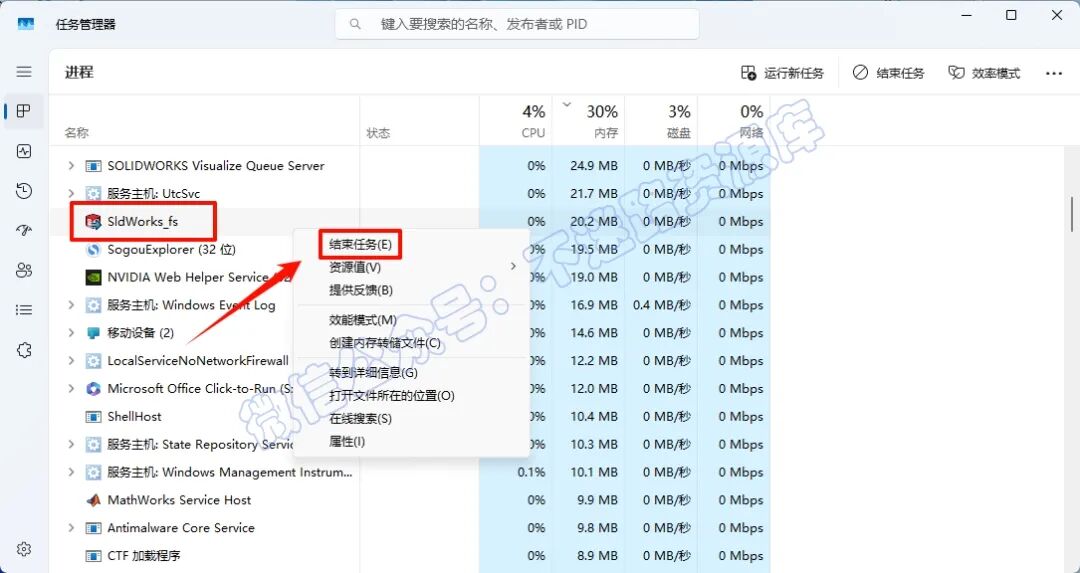Screen dimensions: 1080x573
Task: Click the 24.9 MB memory value
Action: [594, 166]
